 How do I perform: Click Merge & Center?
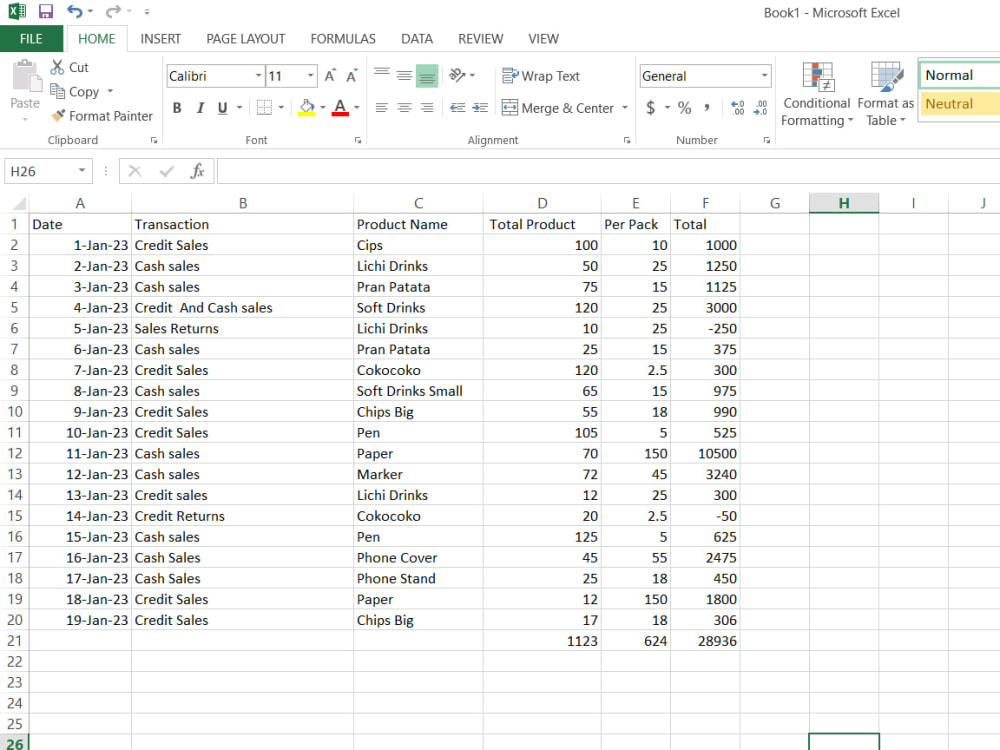point(558,108)
